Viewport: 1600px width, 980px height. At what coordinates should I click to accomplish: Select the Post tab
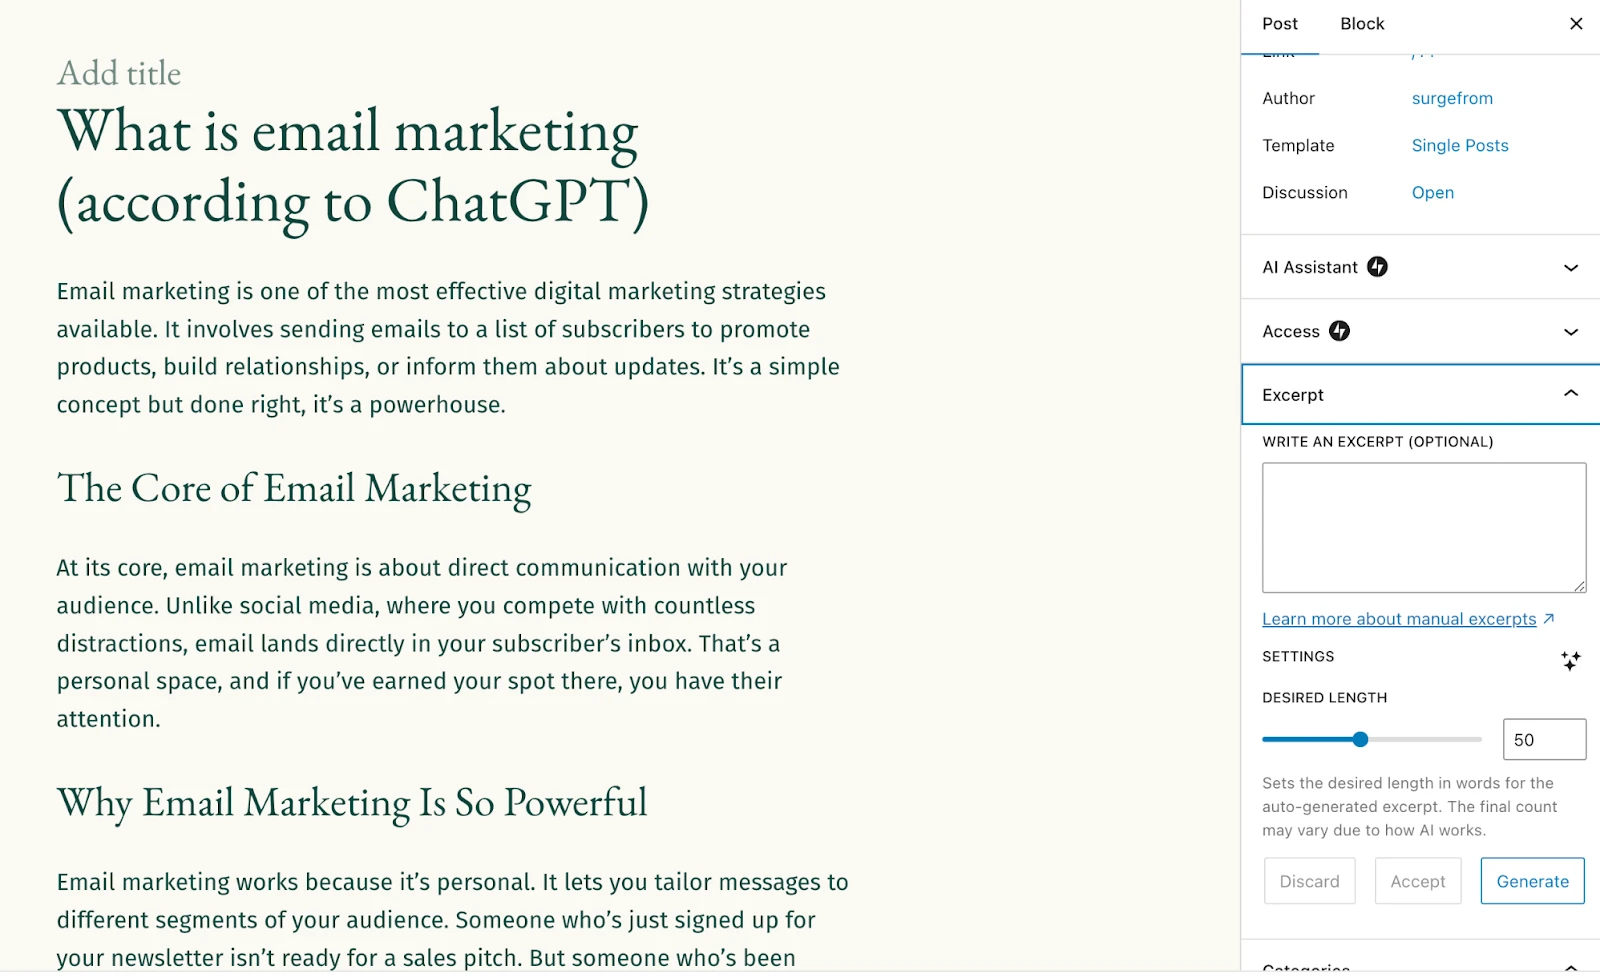[1279, 24]
